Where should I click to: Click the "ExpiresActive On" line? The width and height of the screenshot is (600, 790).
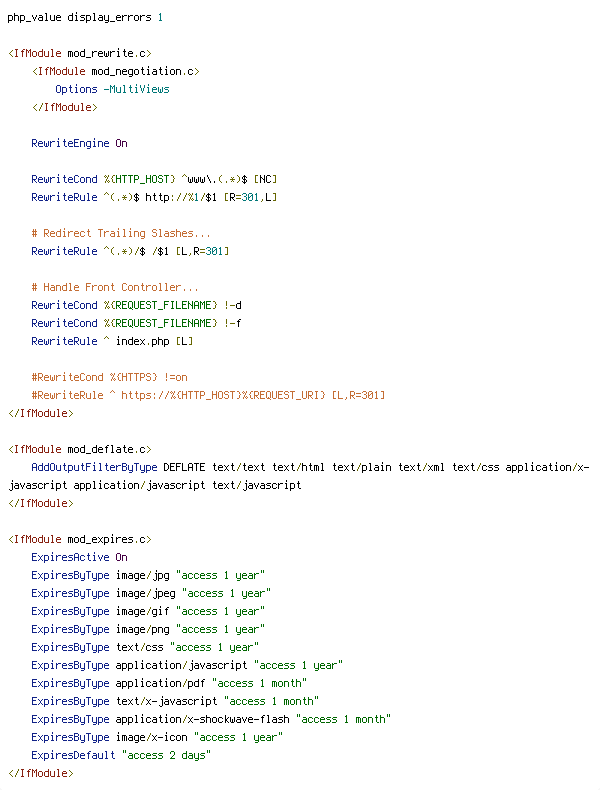click(x=80, y=557)
